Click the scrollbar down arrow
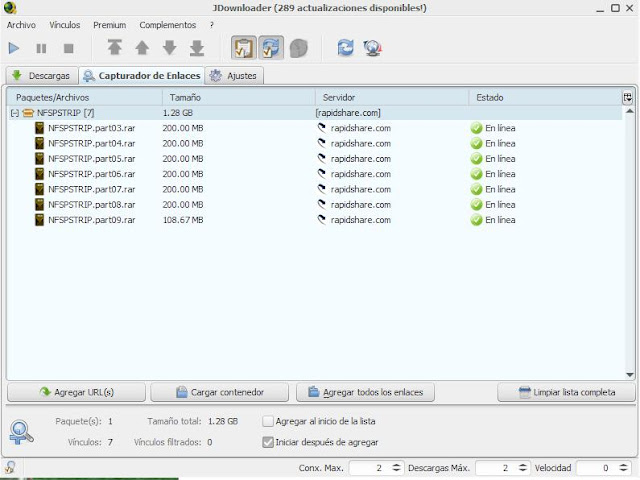The width and height of the screenshot is (640, 480). tap(629, 375)
